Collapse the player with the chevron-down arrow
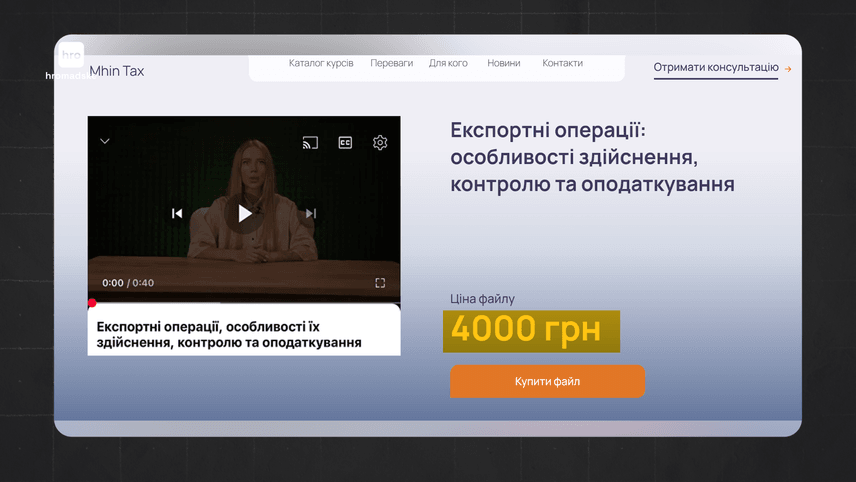 (105, 142)
